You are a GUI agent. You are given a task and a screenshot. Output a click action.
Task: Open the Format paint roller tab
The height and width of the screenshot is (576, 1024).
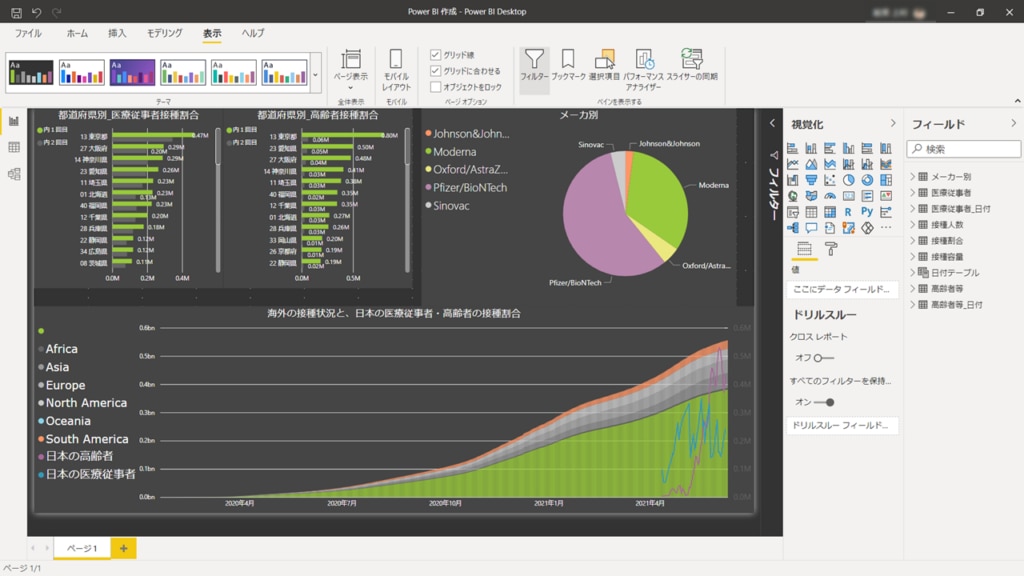pyautogui.click(x=831, y=249)
